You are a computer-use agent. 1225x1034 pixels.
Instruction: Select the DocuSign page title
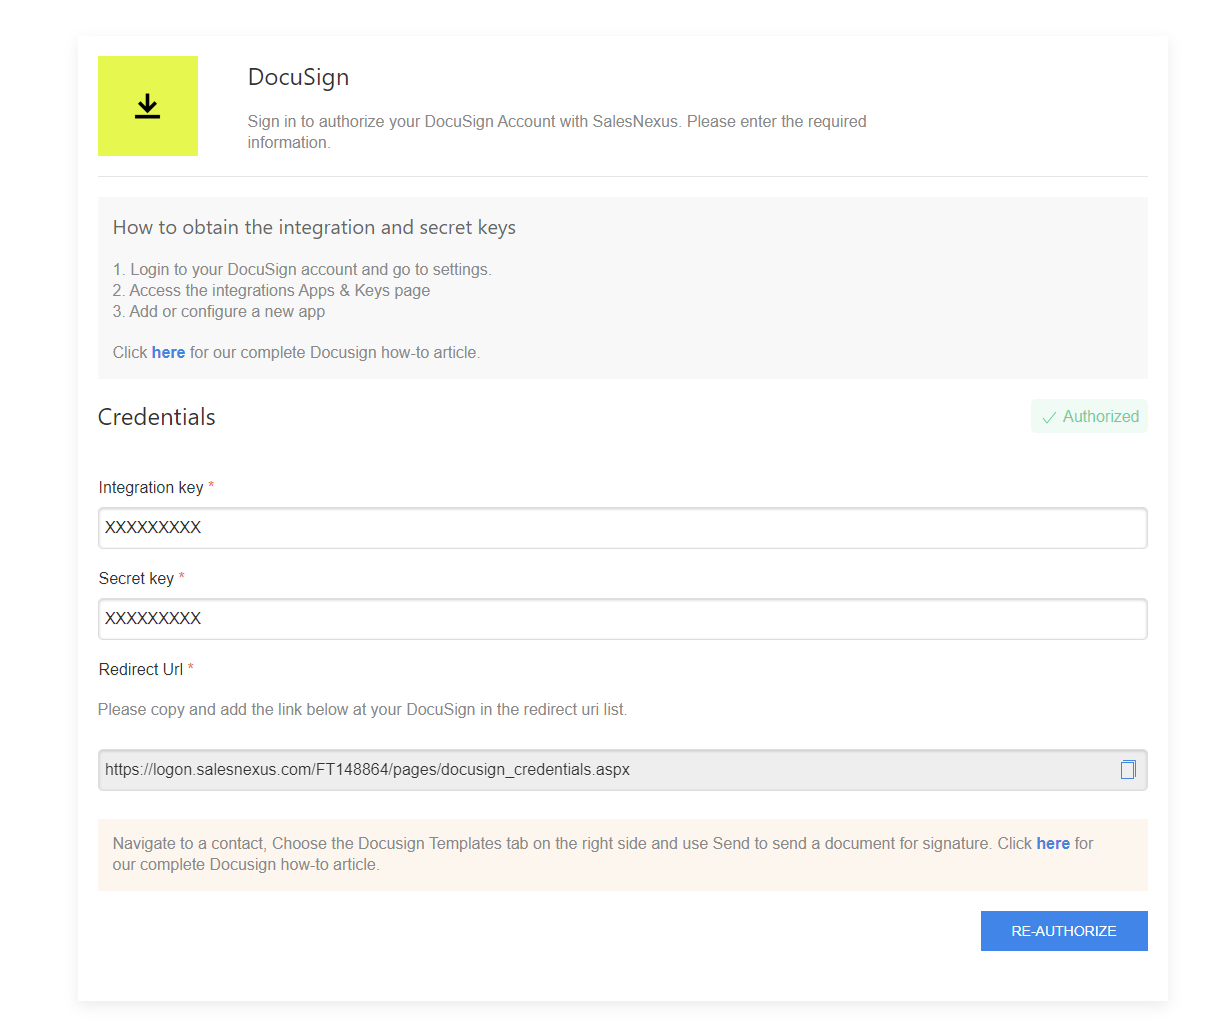click(x=298, y=77)
